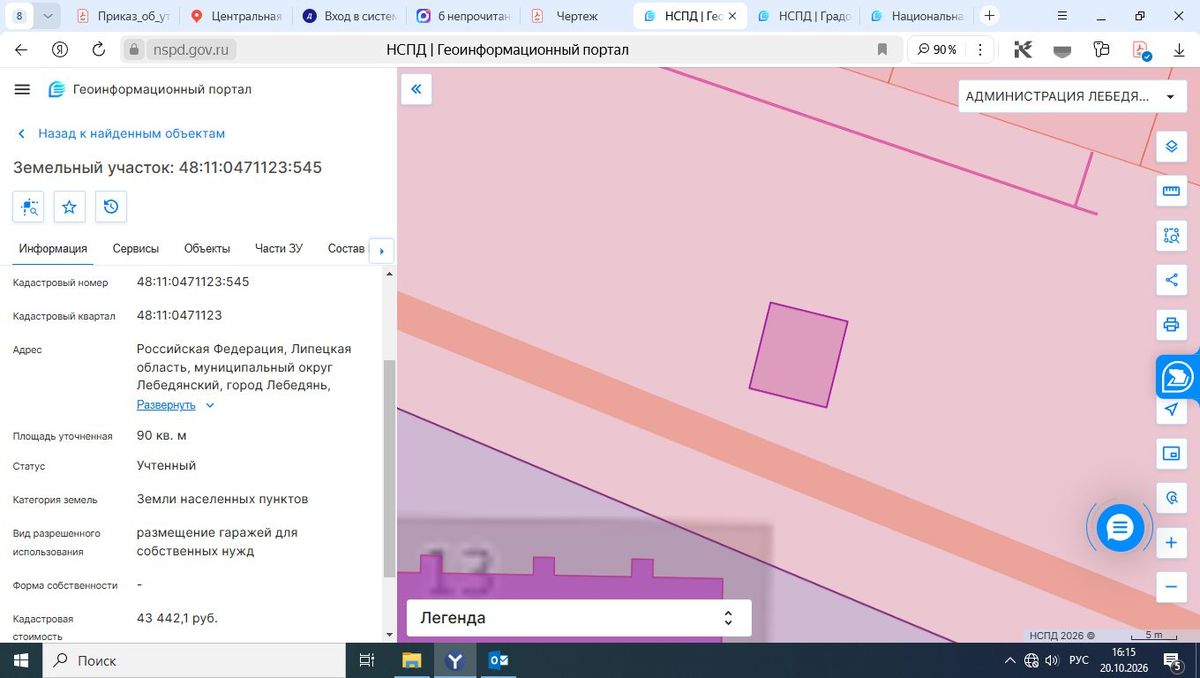Screen dimensions: 1200x678
Task: Bookmark this page in the address bar
Action: coord(882,49)
